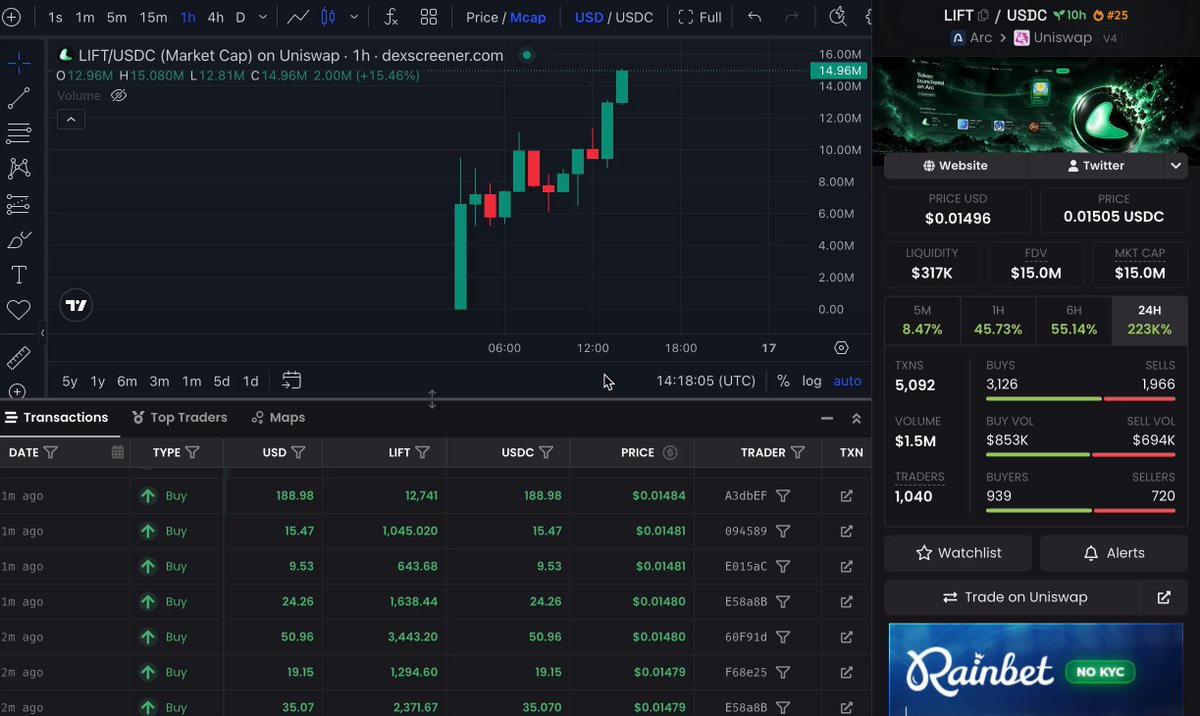The height and width of the screenshot is (716, 1200).
Task: Toggle Full screen chart mode
Action: coord(700,17)
